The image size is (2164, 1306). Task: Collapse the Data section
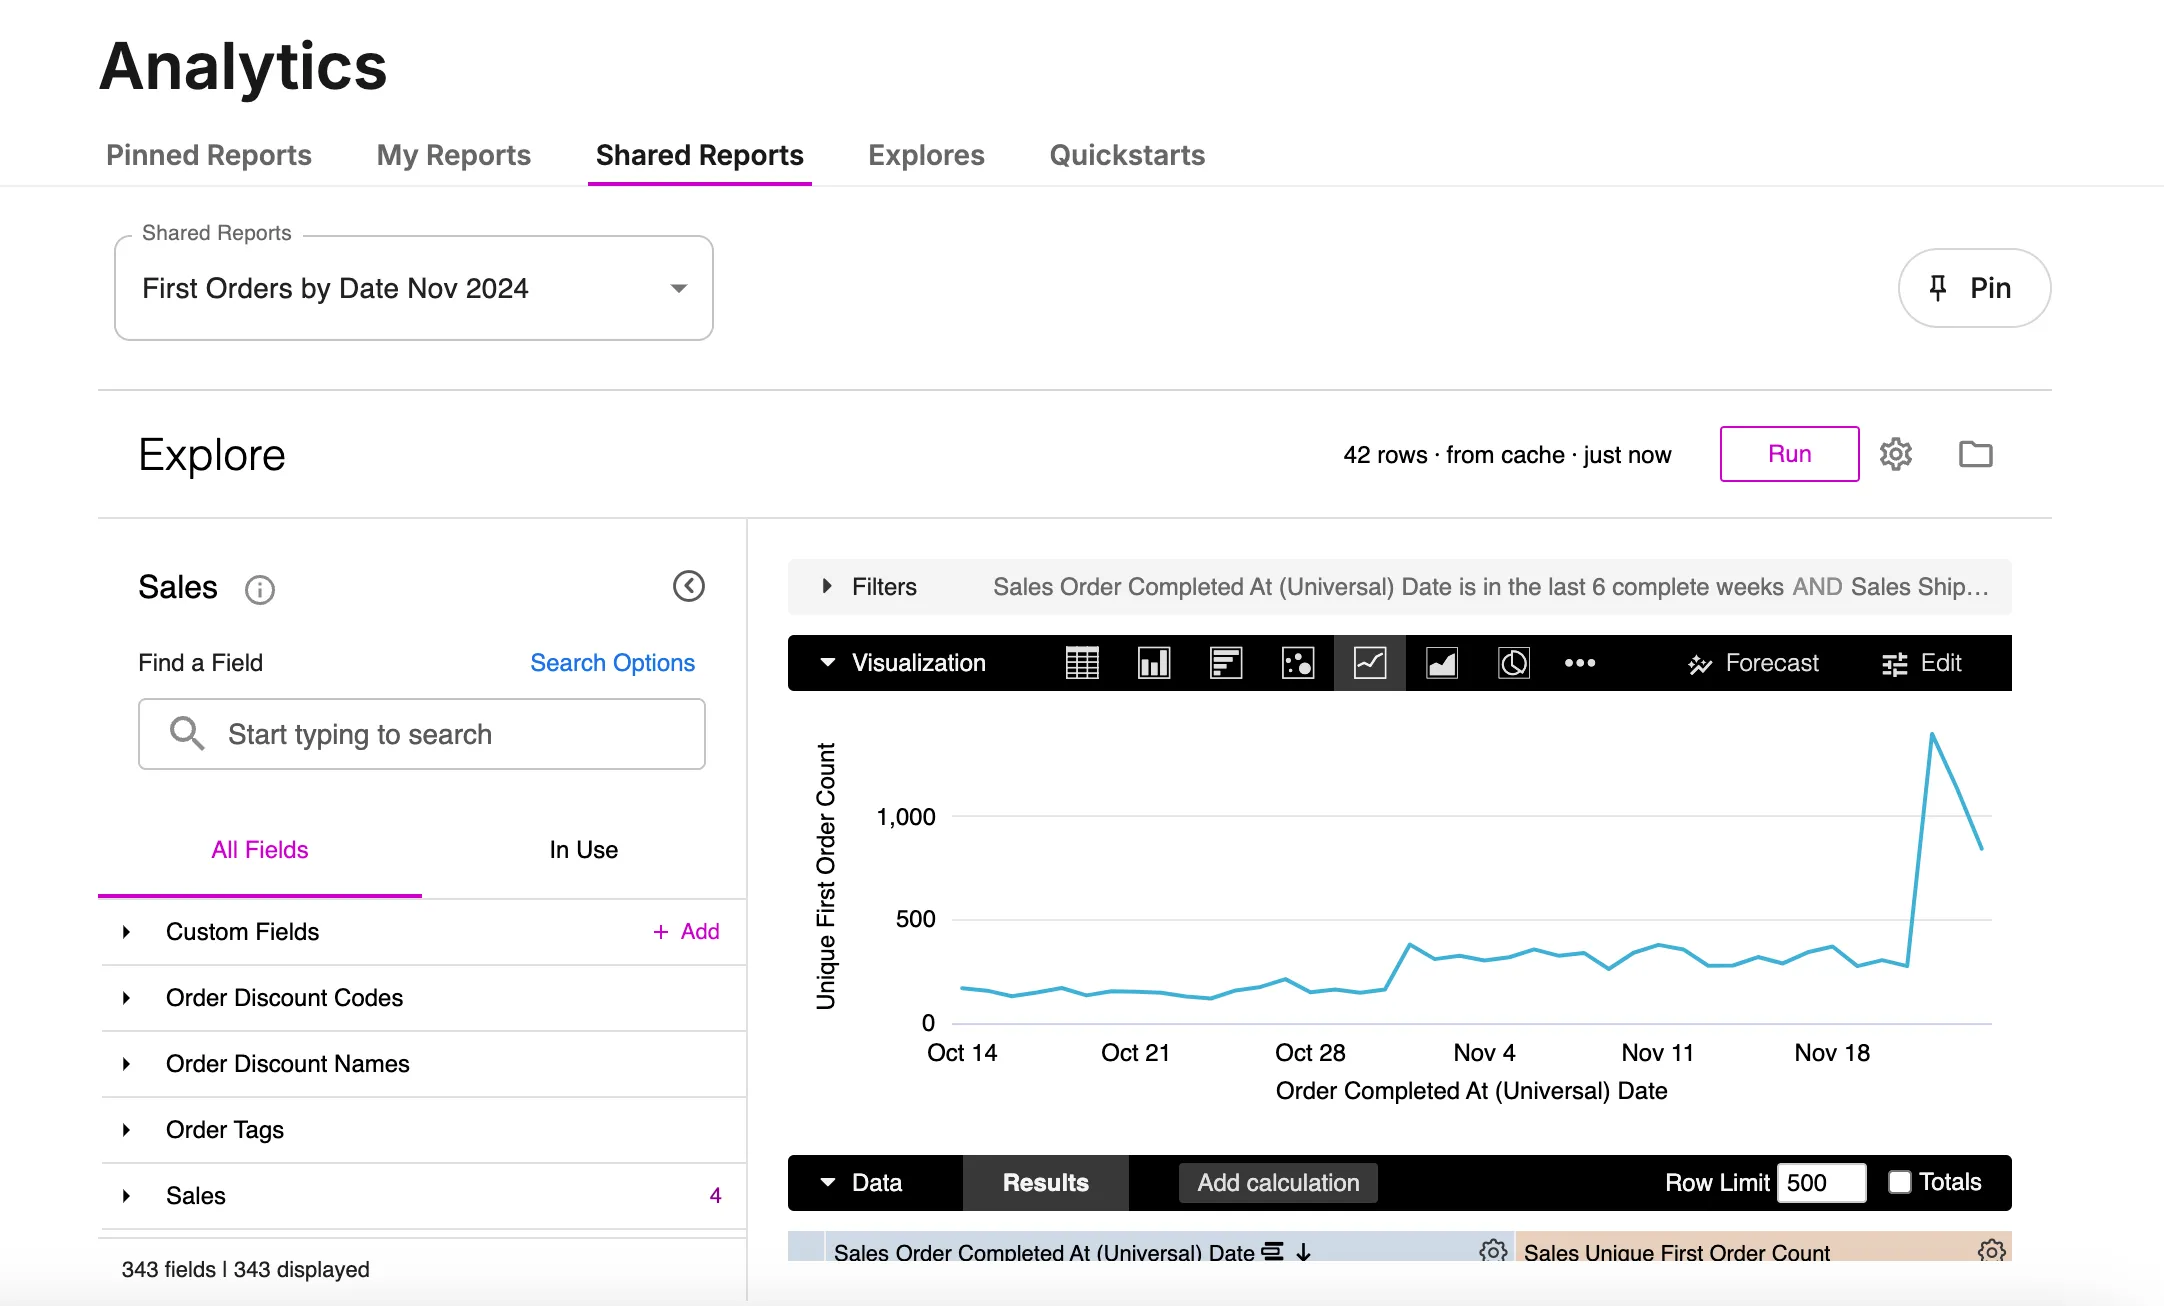pyautogui.click(x=828, y=1182)
